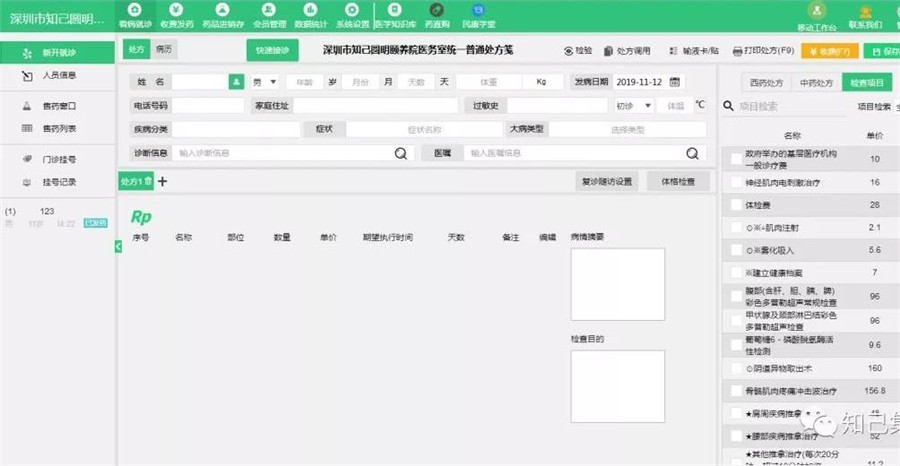The image size is (900, 466).
Task: Check the 腹部彩色多普勒超声常规检查 item
Action: click(736, 296)
